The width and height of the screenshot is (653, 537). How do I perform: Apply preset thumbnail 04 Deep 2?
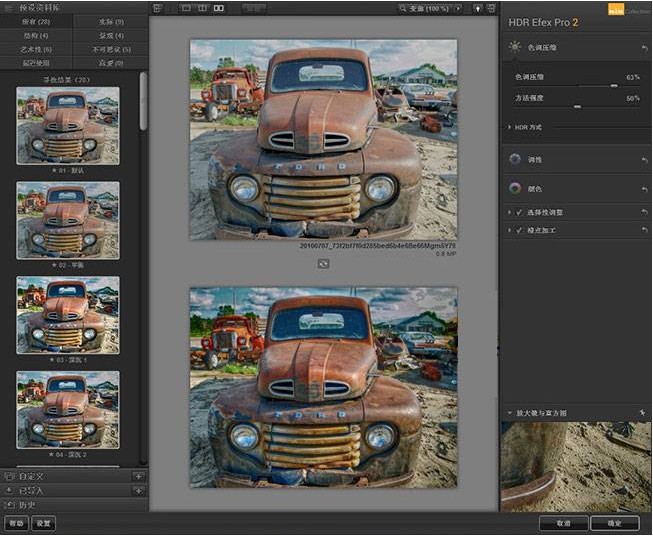point(68,410)
